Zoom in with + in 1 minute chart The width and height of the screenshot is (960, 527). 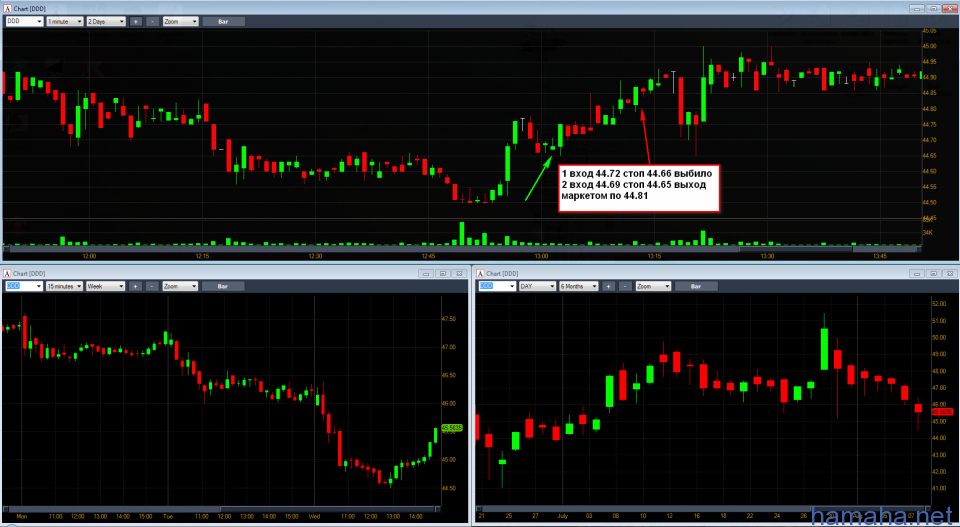pos(135,21)
